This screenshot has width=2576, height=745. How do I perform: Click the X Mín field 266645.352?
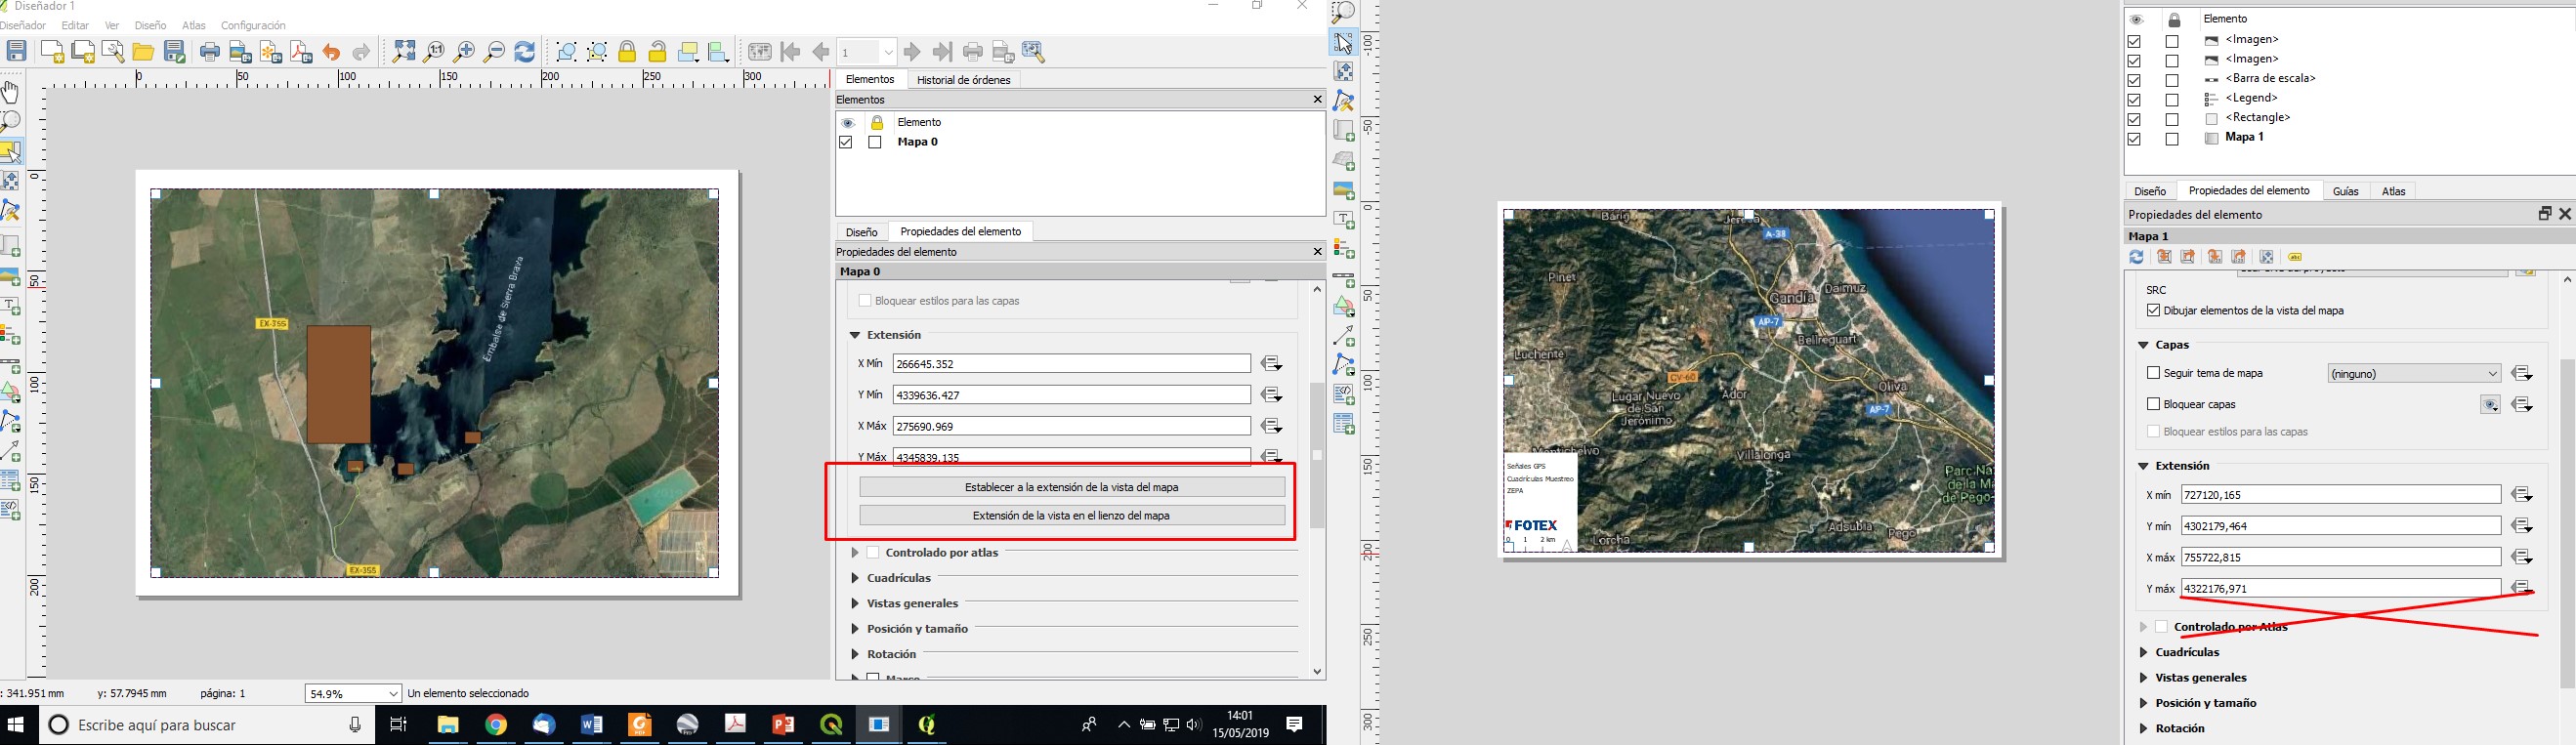tap(1072, 364)
